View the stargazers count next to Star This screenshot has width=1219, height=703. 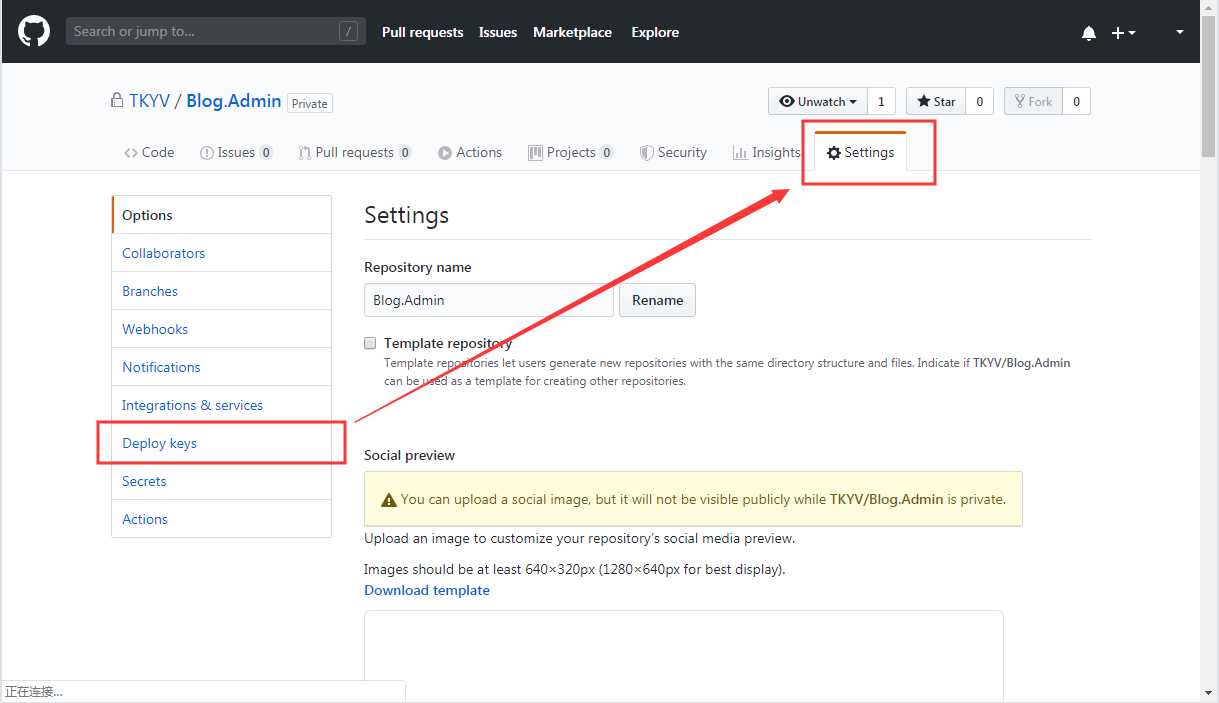979,101
